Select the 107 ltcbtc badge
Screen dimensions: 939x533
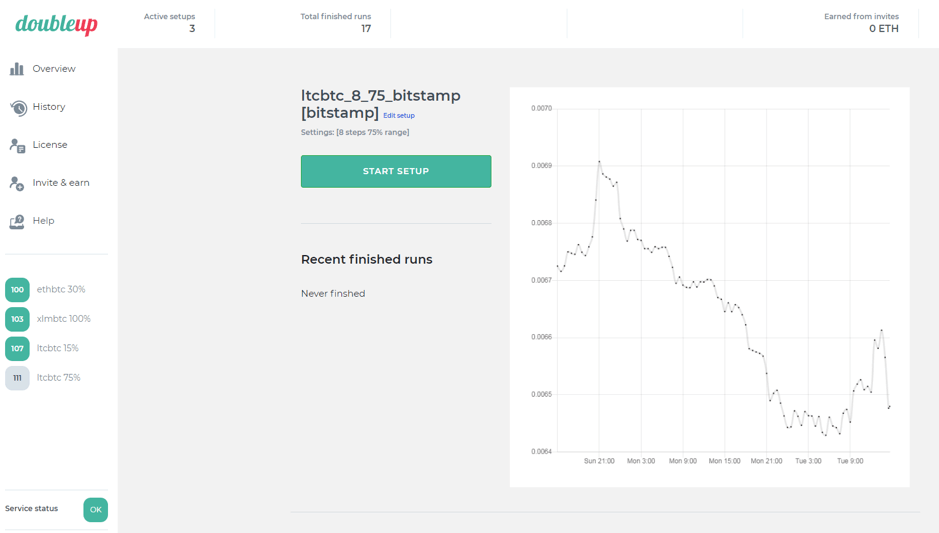tap(17, 348)
